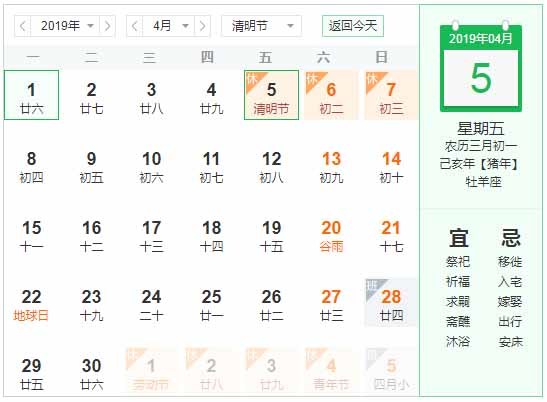This screenshot has height=402, width=547.
Task: Go to next year arrow
Action: click(107, 26)
